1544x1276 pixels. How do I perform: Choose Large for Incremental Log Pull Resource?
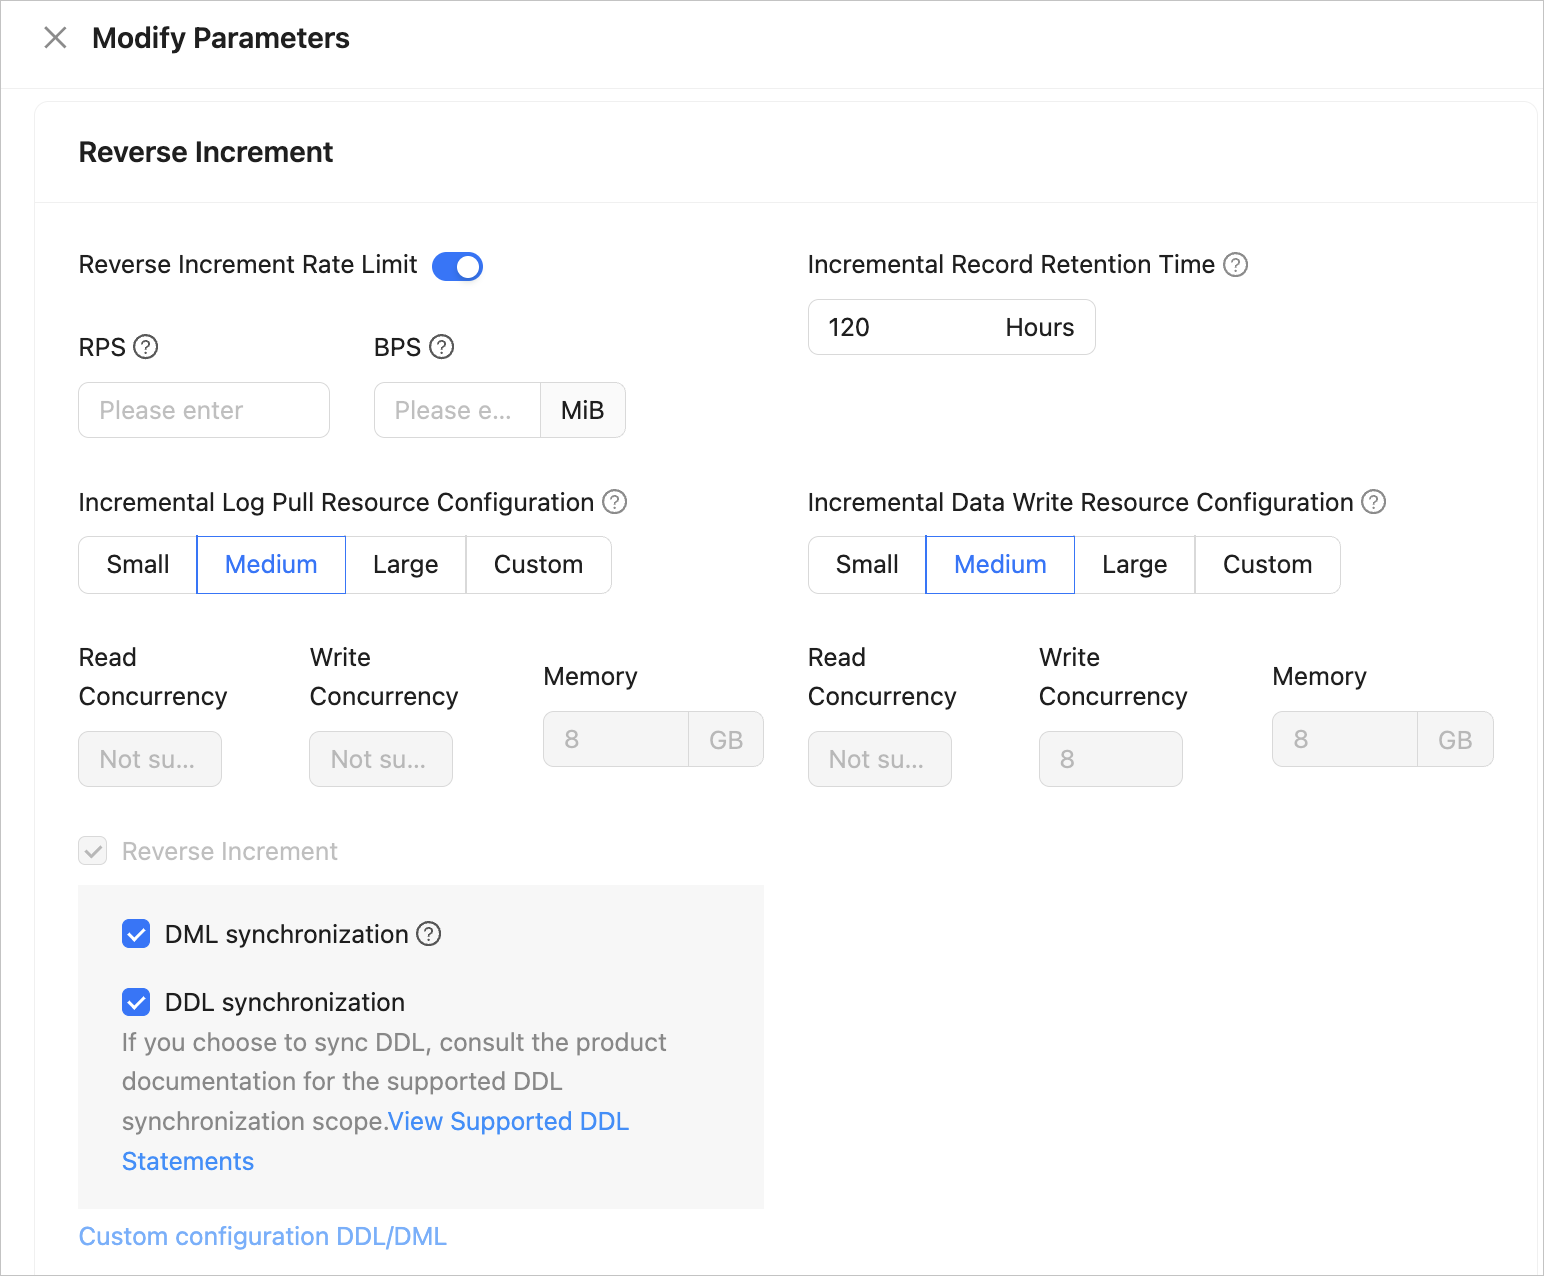pyautogui.click(x=405, y=565)
